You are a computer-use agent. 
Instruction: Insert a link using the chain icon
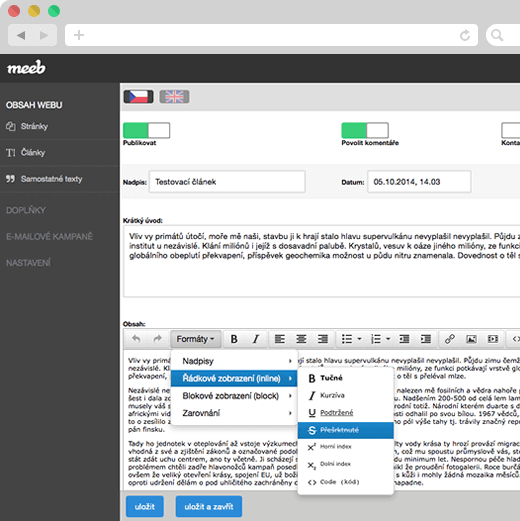(x=450, y=339)
